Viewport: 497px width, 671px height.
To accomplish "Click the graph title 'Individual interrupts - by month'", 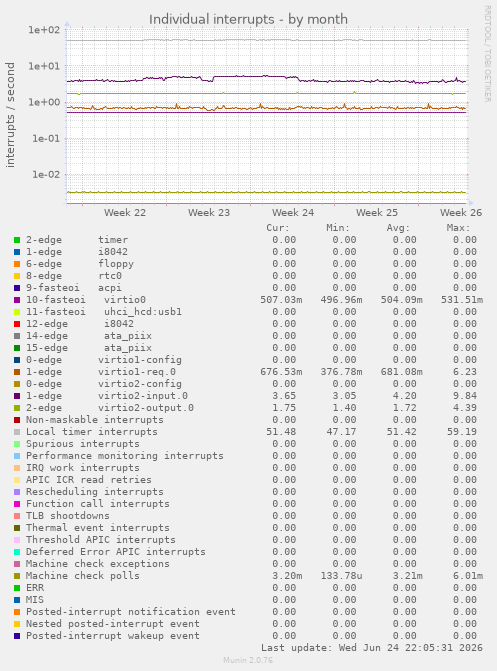I will pyautogui.click(x=248, y=19).
